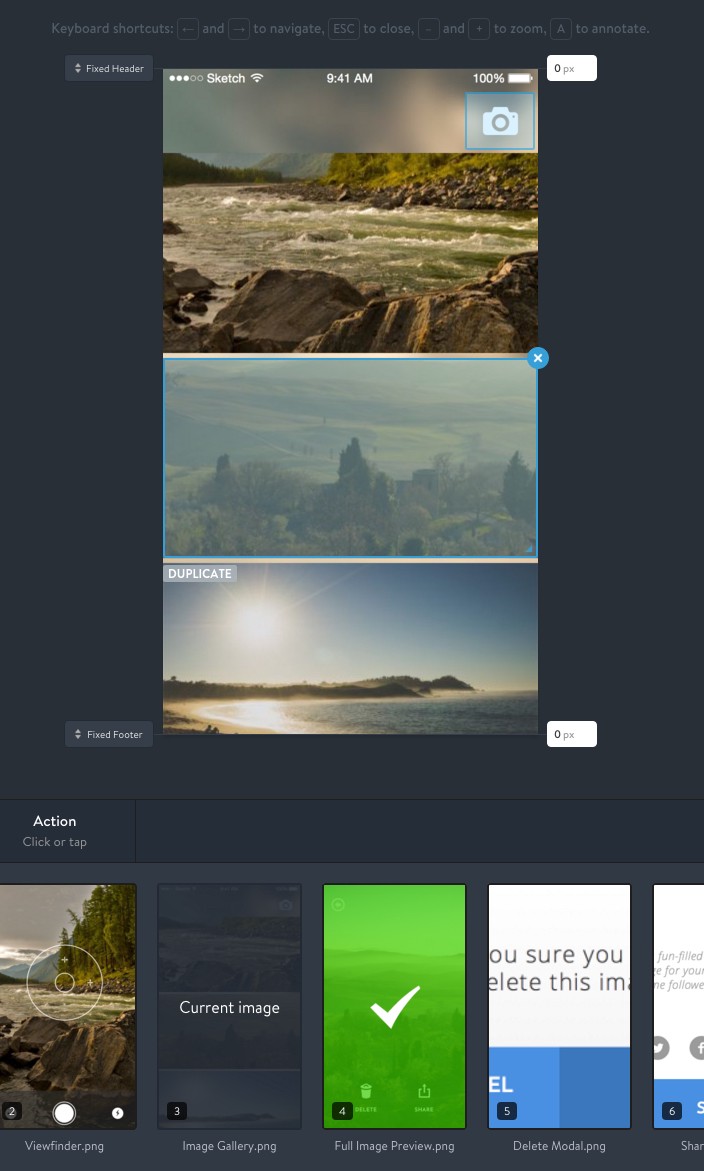Remove the selected hotspot with the blue X

pos(537,358)
